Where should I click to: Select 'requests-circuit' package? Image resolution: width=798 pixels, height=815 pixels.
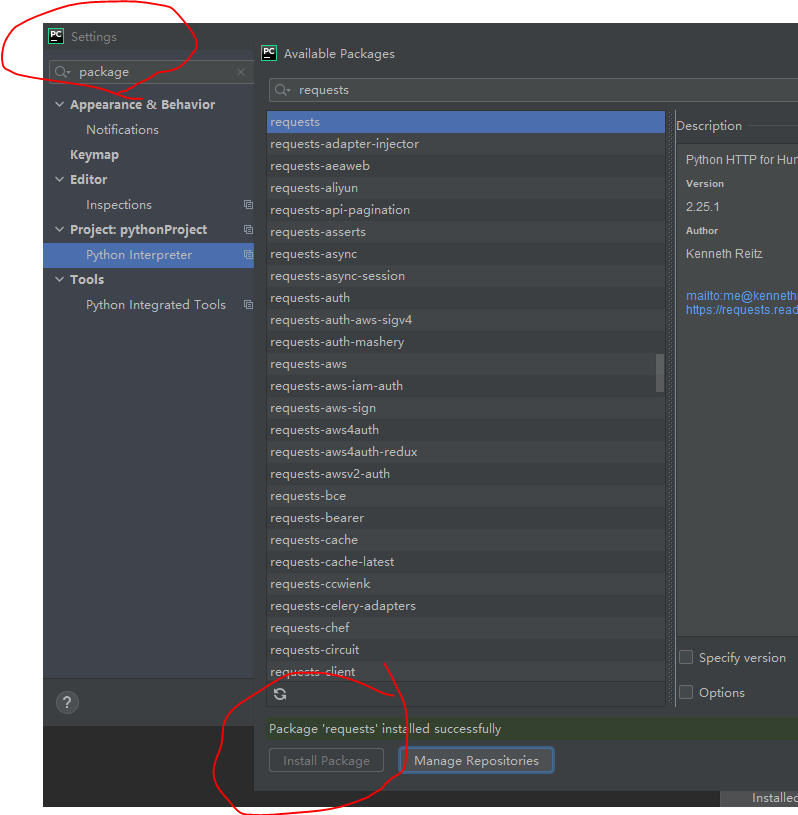pyautogui.click(x=466, y=650)
